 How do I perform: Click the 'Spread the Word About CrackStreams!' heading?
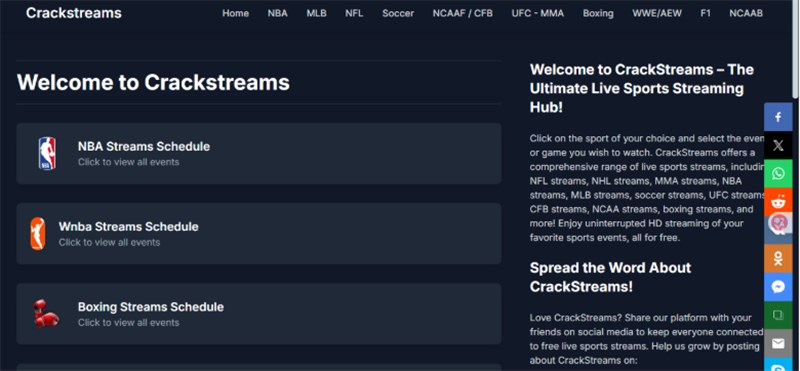(x=610, y=277)
